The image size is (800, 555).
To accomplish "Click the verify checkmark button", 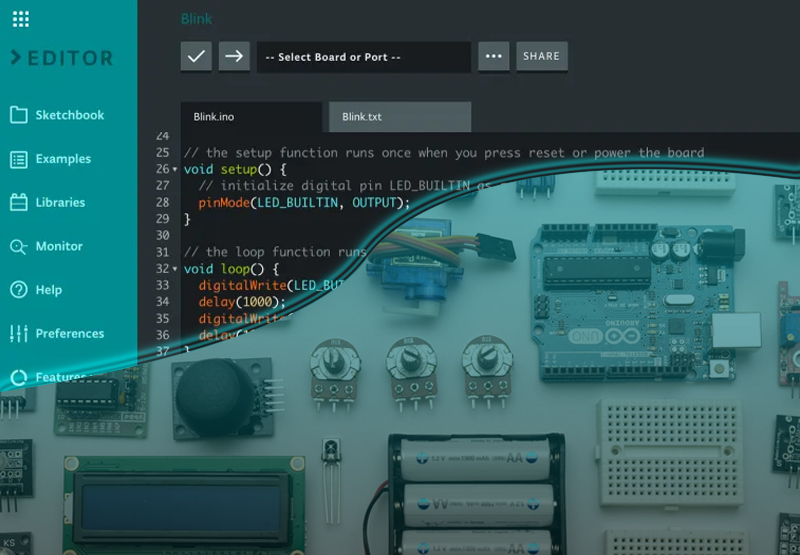I will coord(196,56).
